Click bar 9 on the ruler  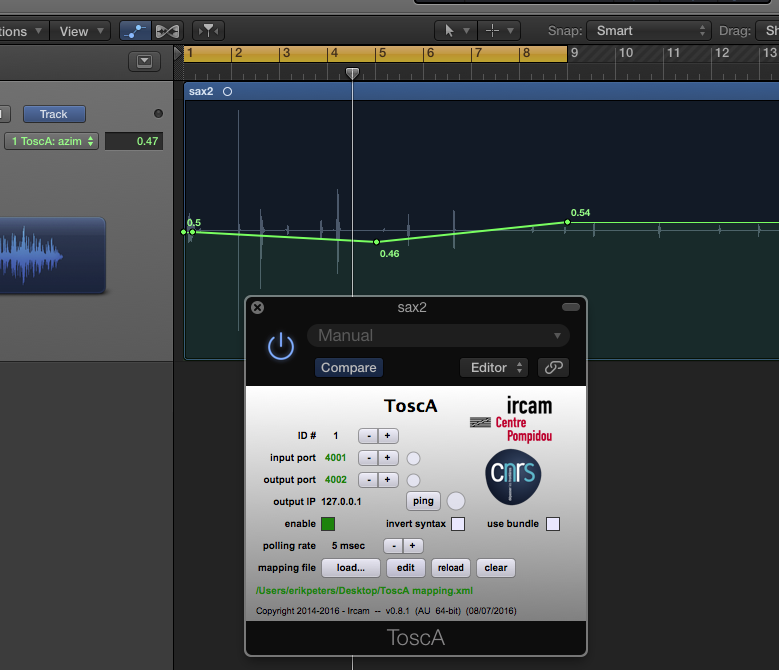click(575, 53)
